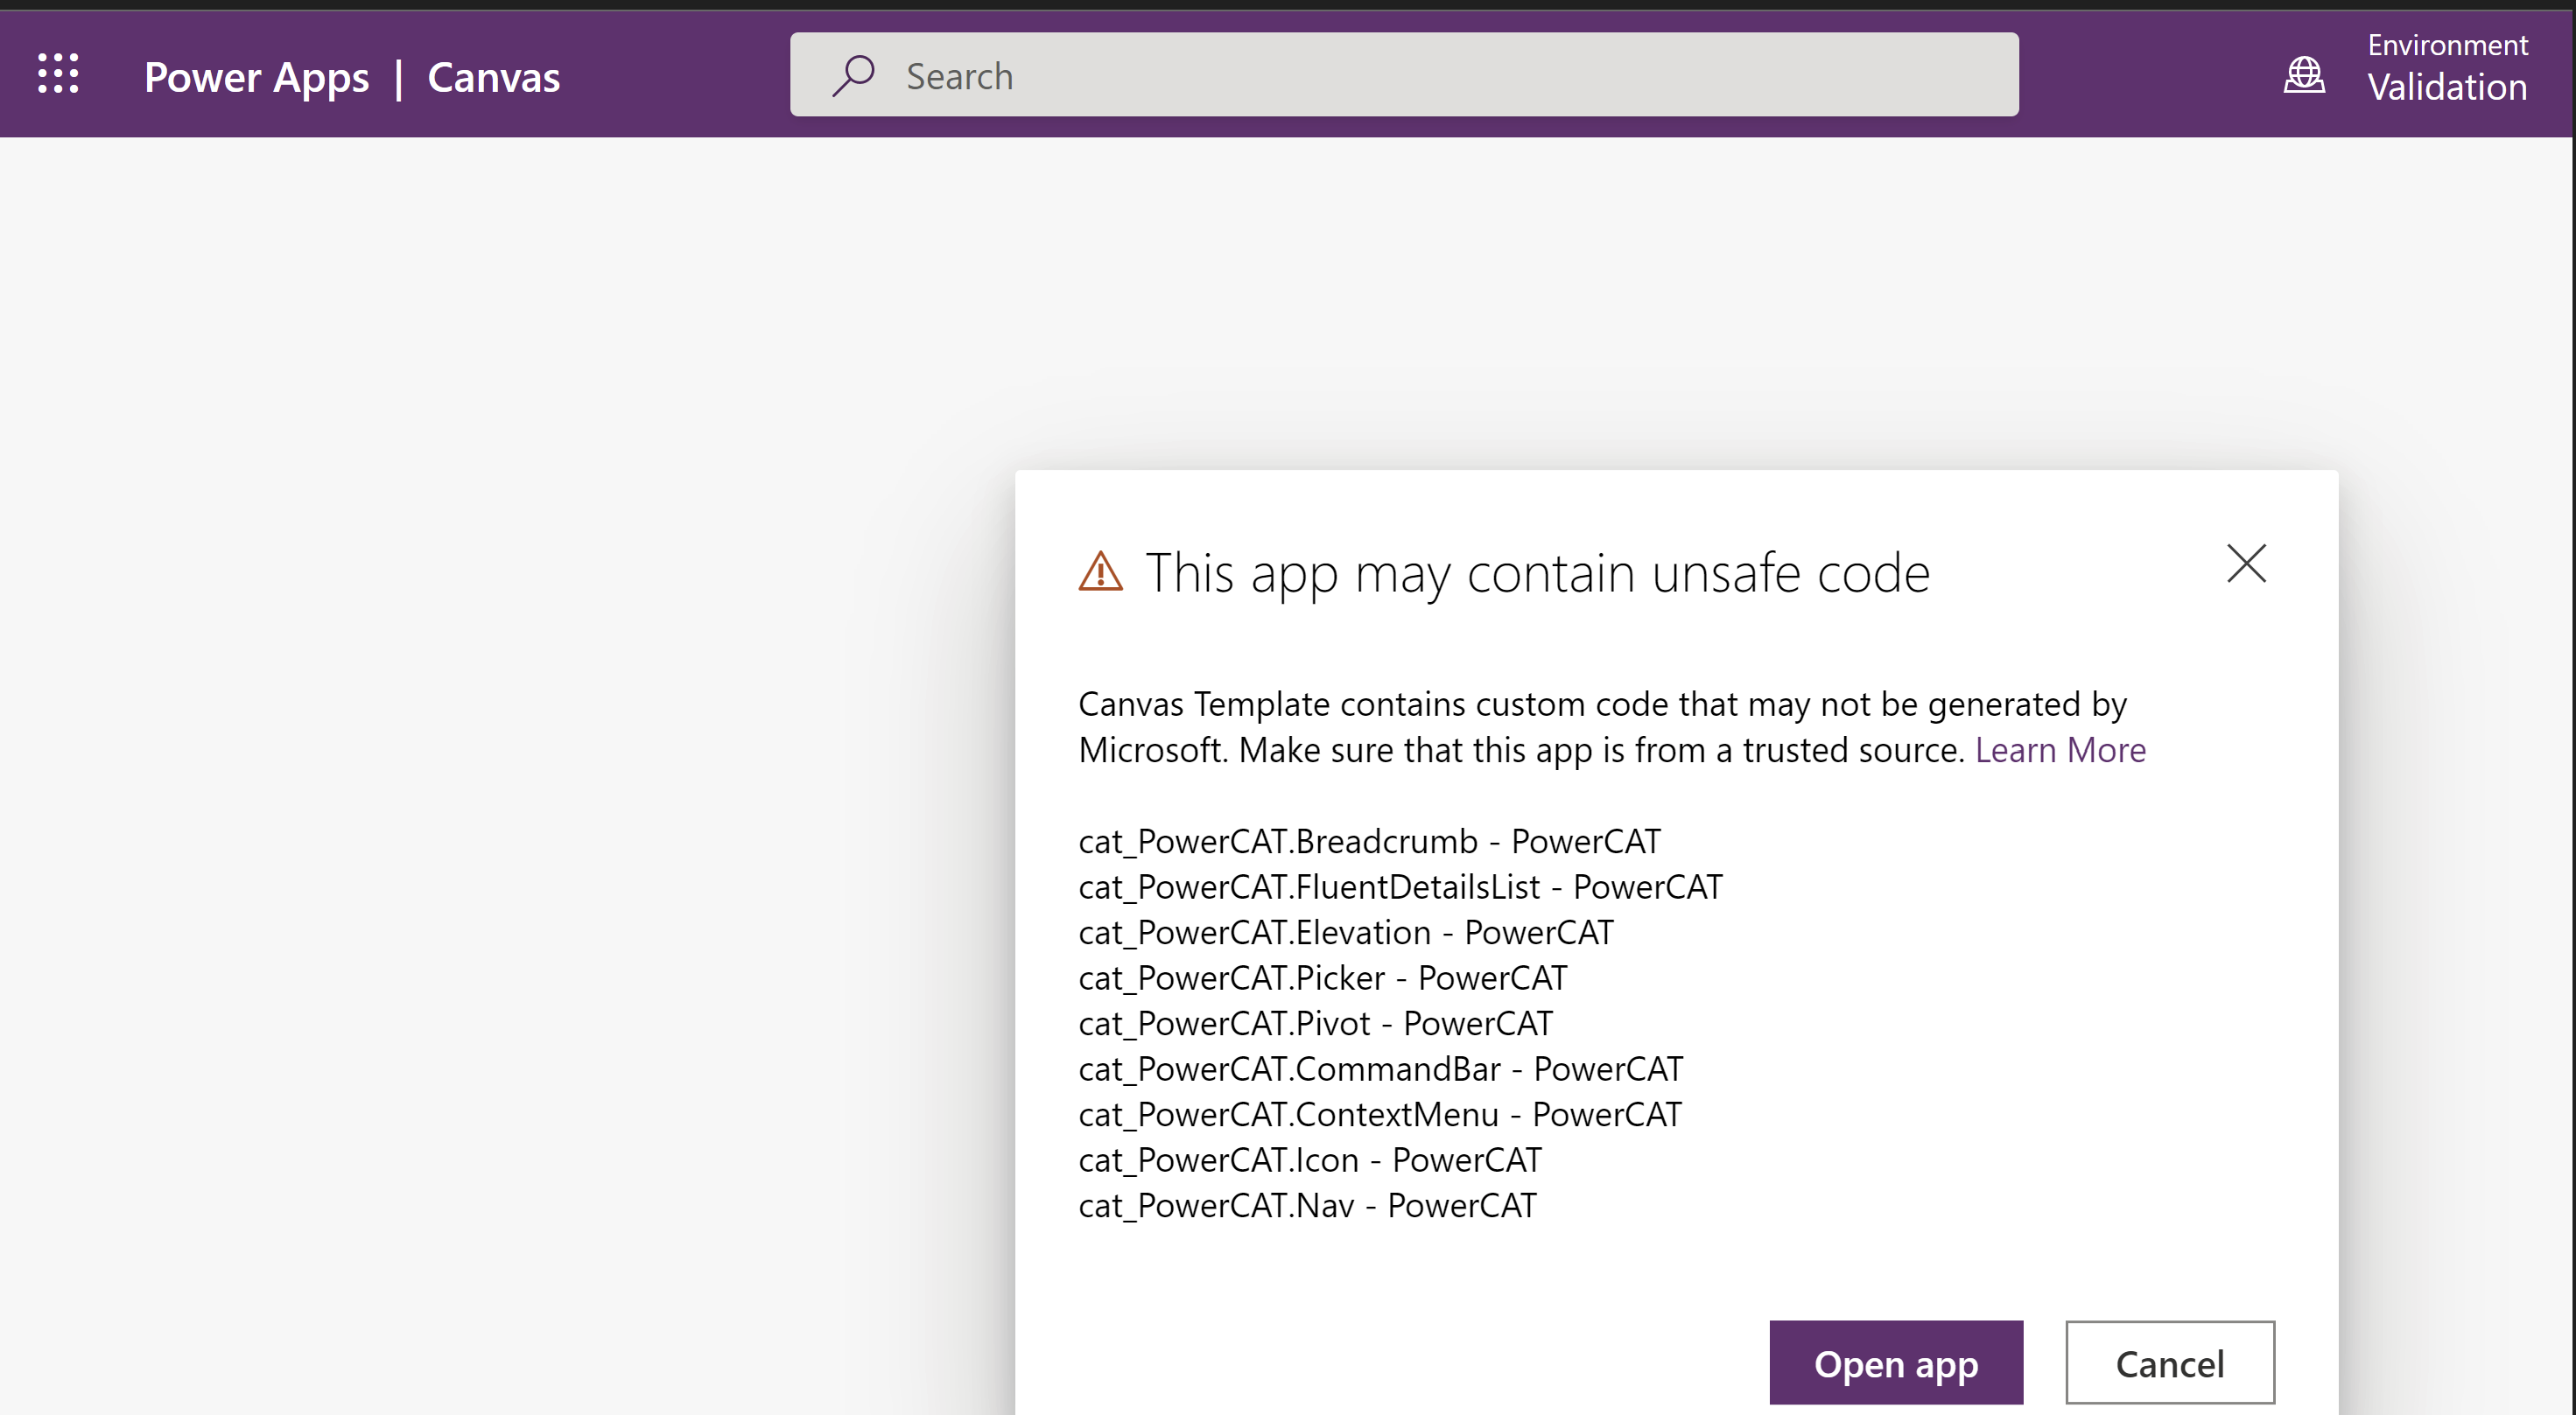Click the Open app button
2576x1415 pixels.
pos(1895,1363)
